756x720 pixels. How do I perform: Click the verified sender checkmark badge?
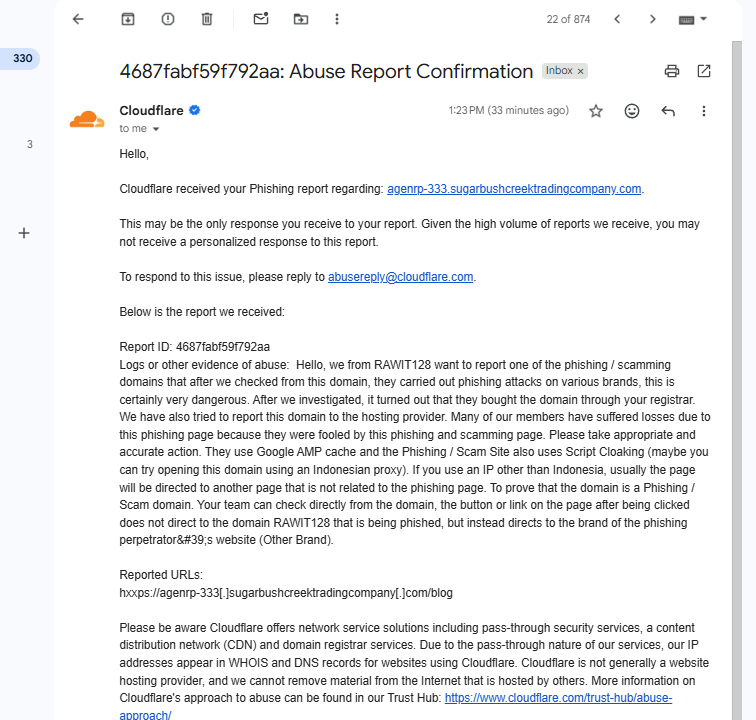click(x=195, y=110)
